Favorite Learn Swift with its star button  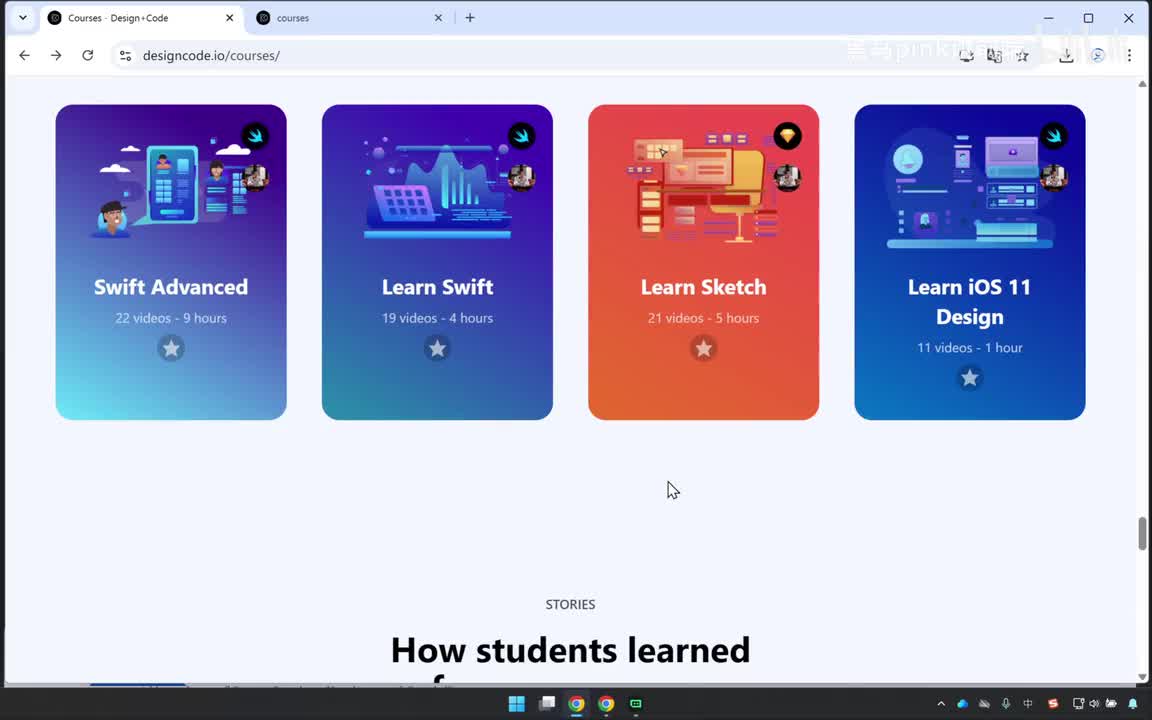(437, 348)
